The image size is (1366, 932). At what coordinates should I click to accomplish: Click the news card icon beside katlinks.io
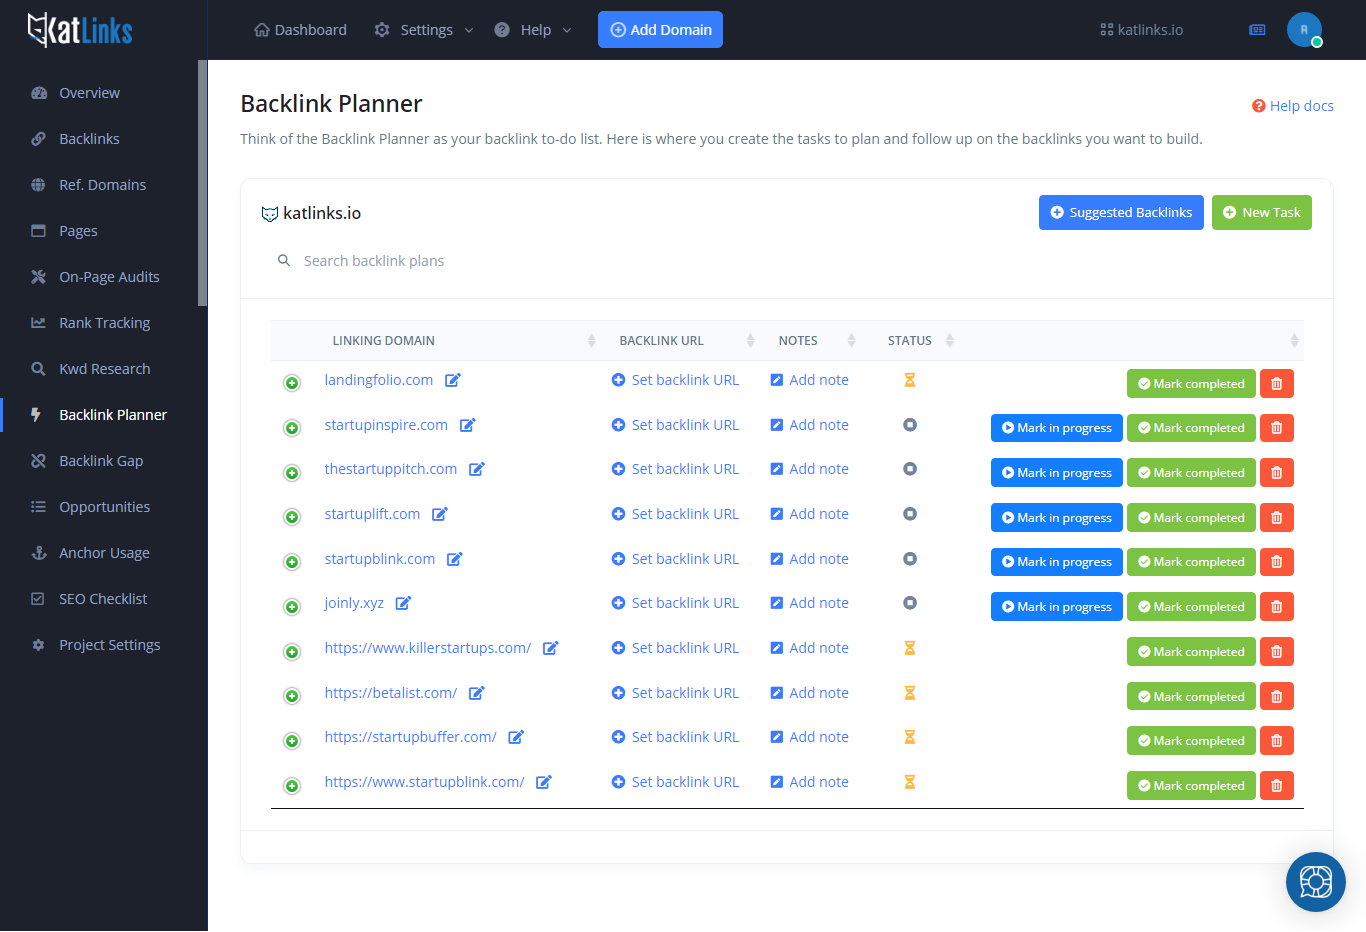1258,30
